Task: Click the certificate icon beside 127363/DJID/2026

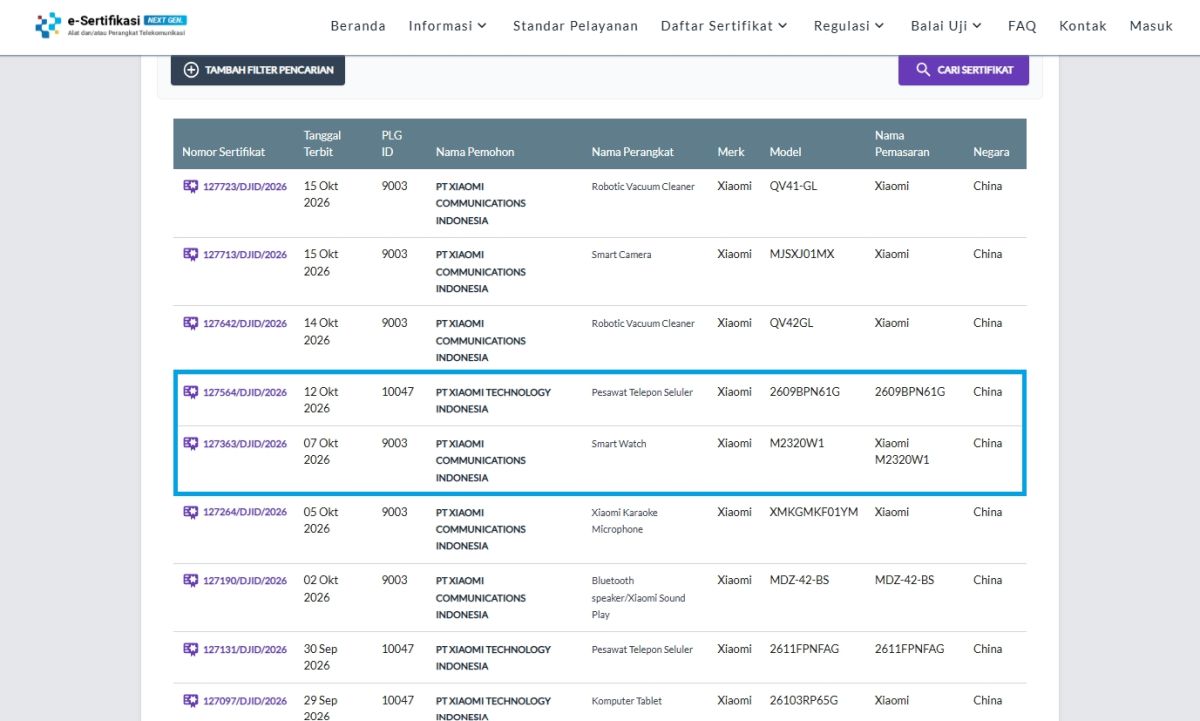Action: coord(191,443)
